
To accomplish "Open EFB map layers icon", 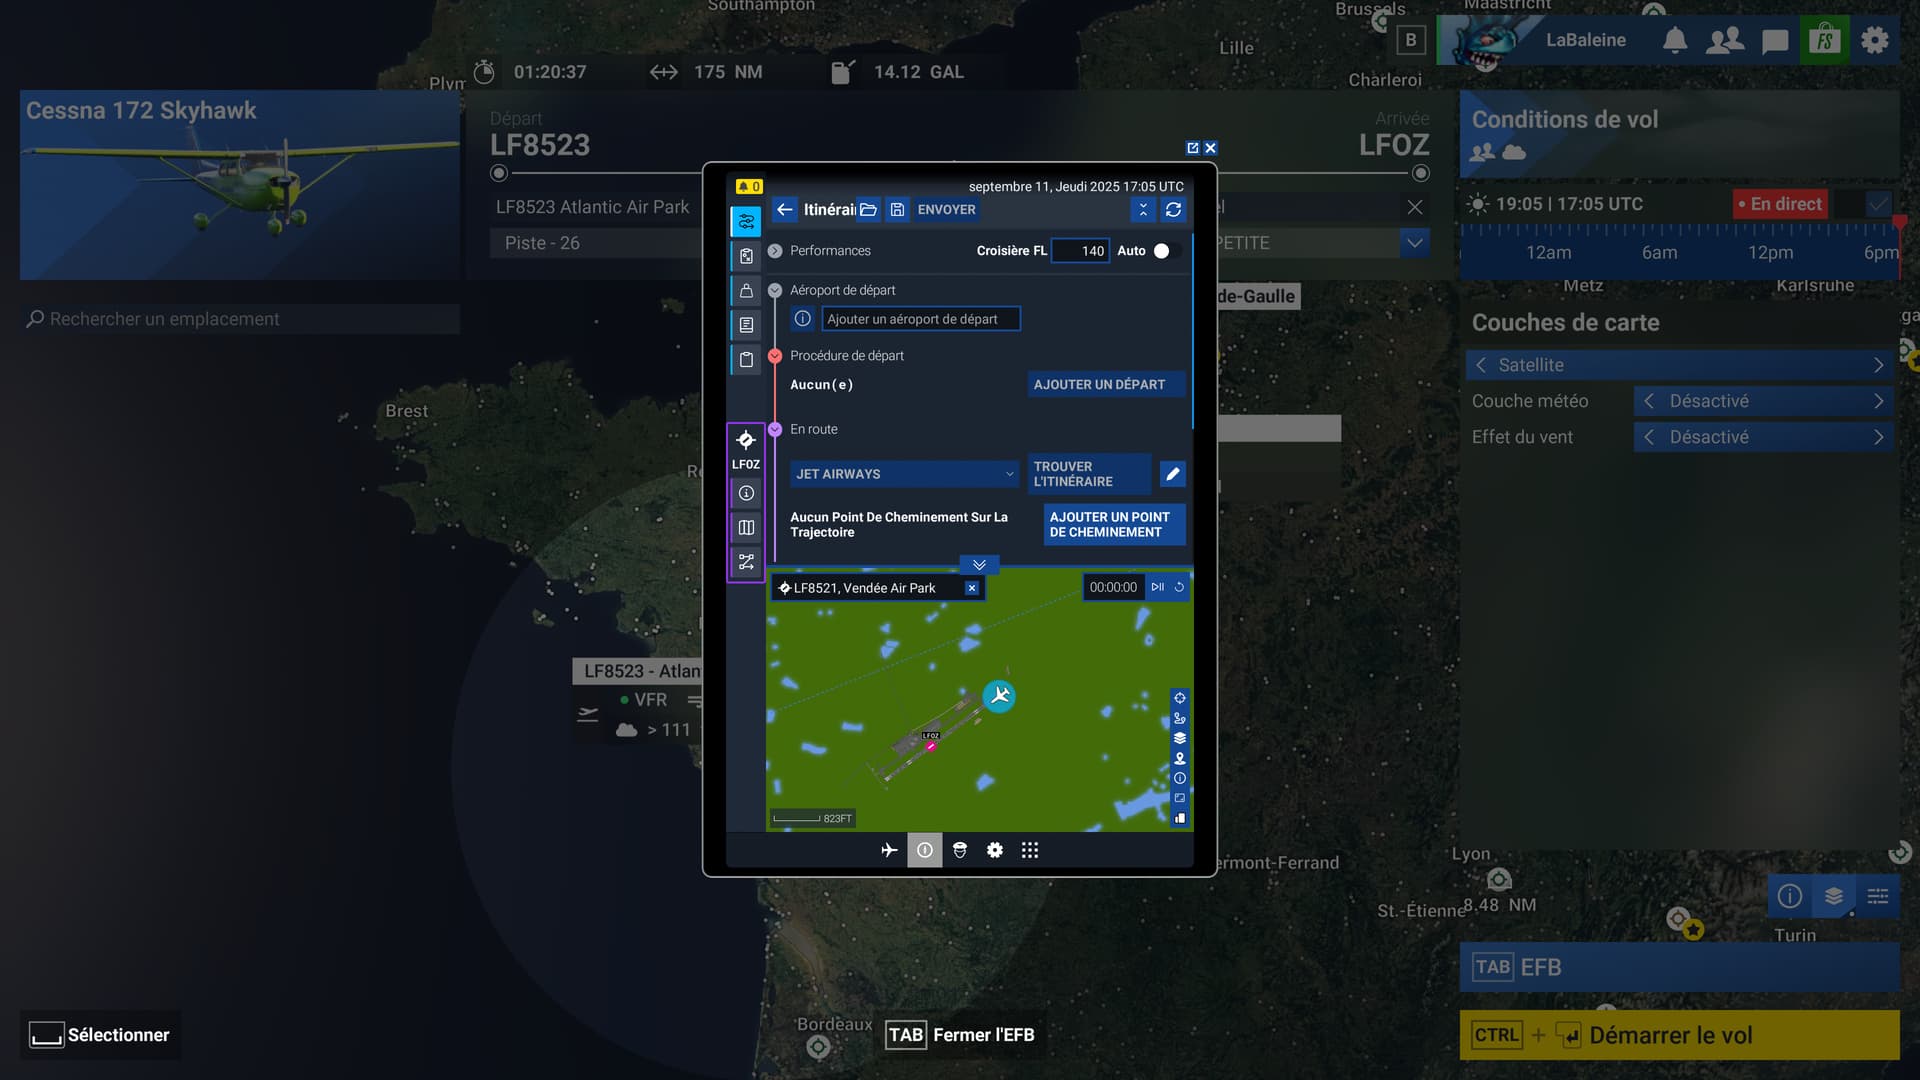I will click(x=1180, y=738).
